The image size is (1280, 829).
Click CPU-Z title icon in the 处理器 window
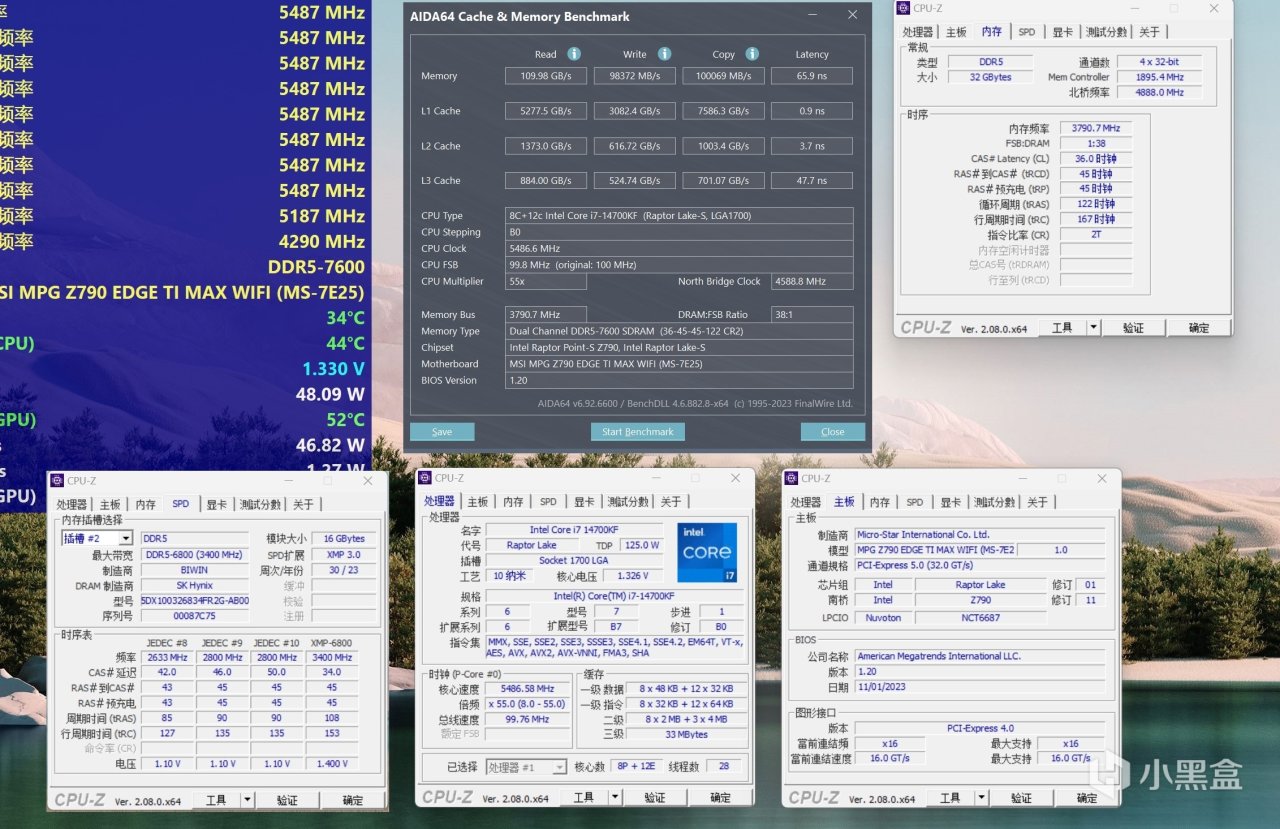pyautogui.click(x=426, y=478)
